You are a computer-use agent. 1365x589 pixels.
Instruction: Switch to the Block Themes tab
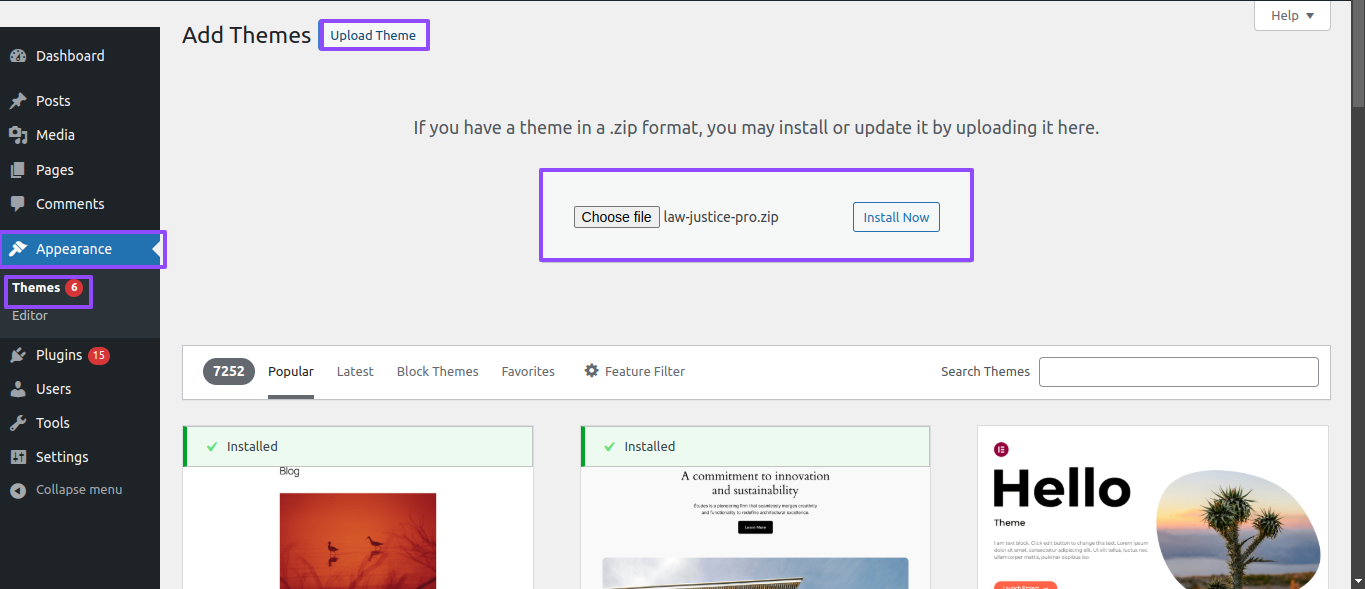437,371
